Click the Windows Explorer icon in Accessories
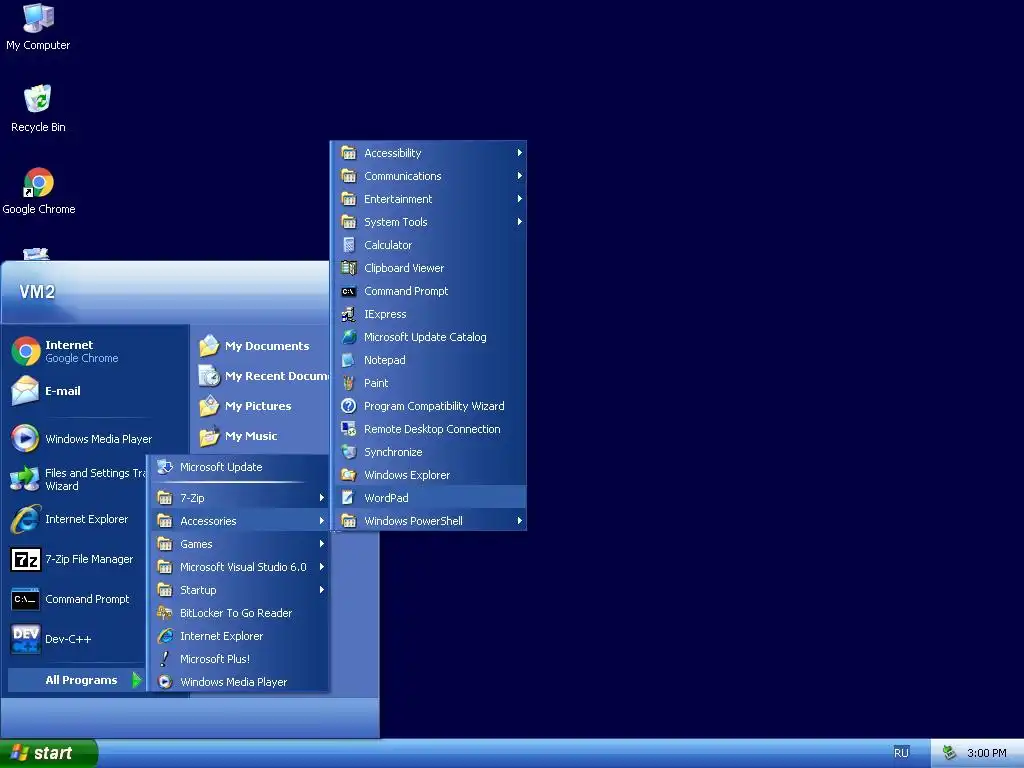 [349, 475]
